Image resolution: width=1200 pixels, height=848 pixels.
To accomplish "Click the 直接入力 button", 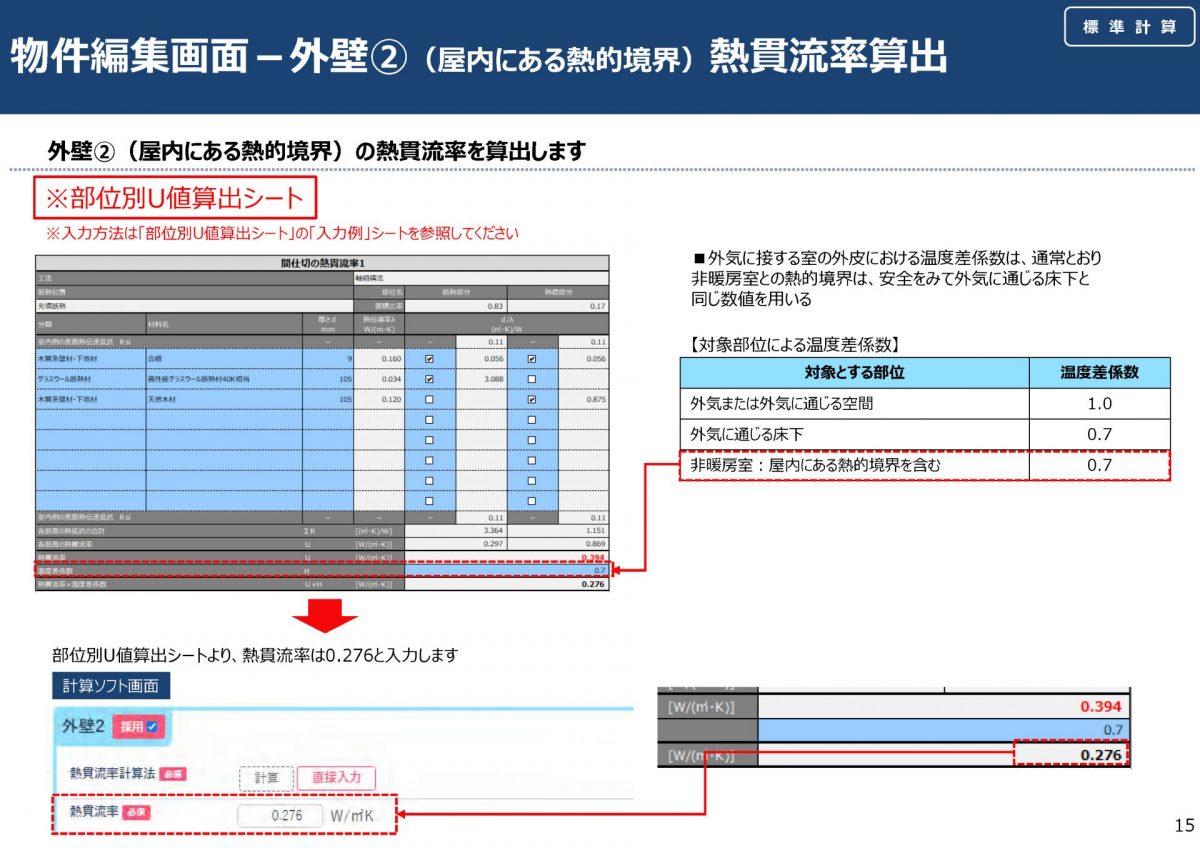I will [x=338, y=777].
